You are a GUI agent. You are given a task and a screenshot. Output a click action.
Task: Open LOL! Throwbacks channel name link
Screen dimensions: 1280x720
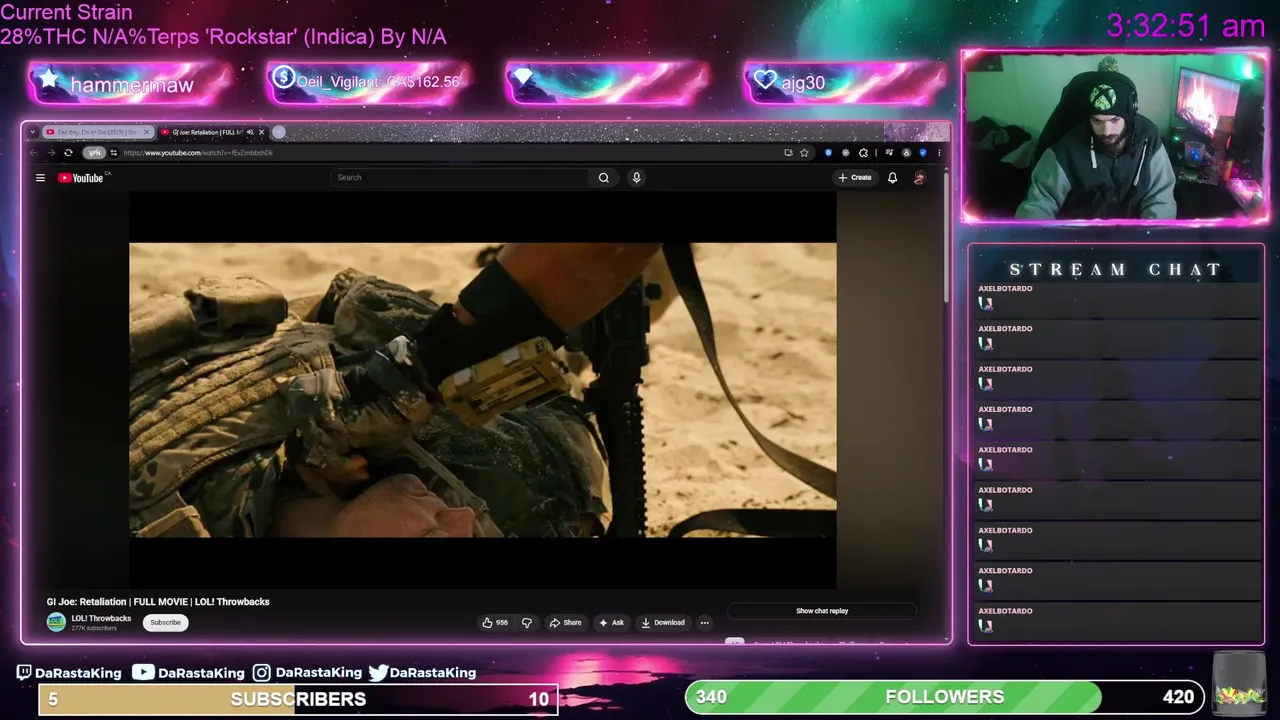[x=101, y=618]
